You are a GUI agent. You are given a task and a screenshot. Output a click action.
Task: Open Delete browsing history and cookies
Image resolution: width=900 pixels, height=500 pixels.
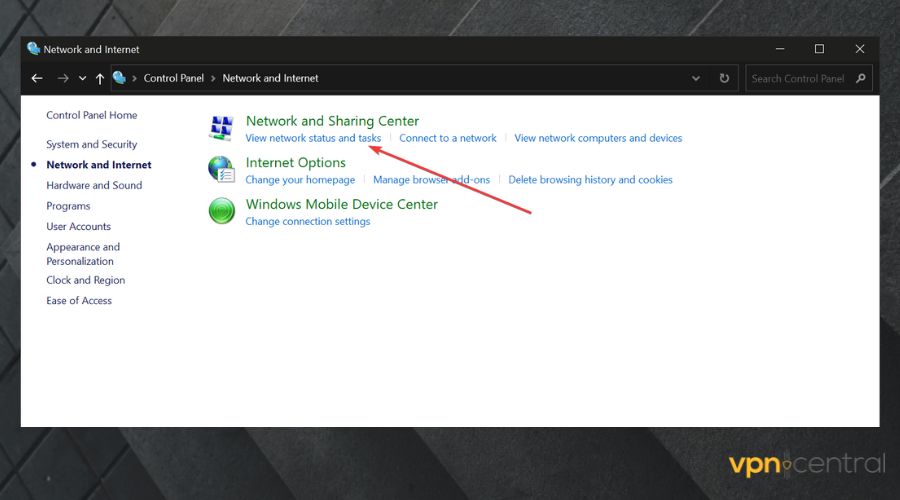click(x=590, y=180)
